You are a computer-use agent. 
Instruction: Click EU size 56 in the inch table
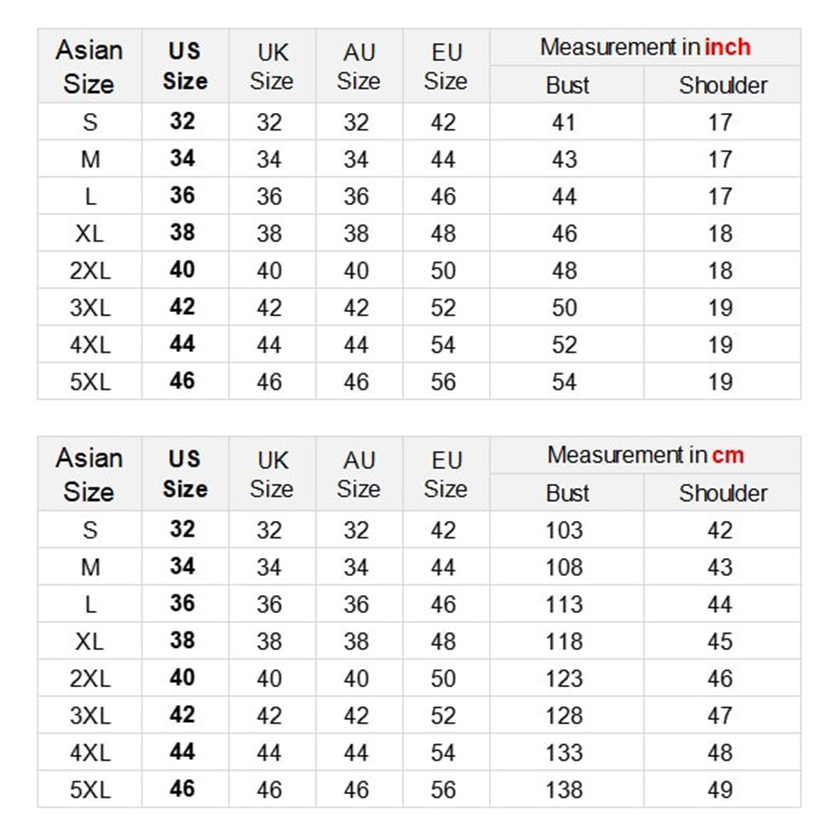click(x=443, y=381)
